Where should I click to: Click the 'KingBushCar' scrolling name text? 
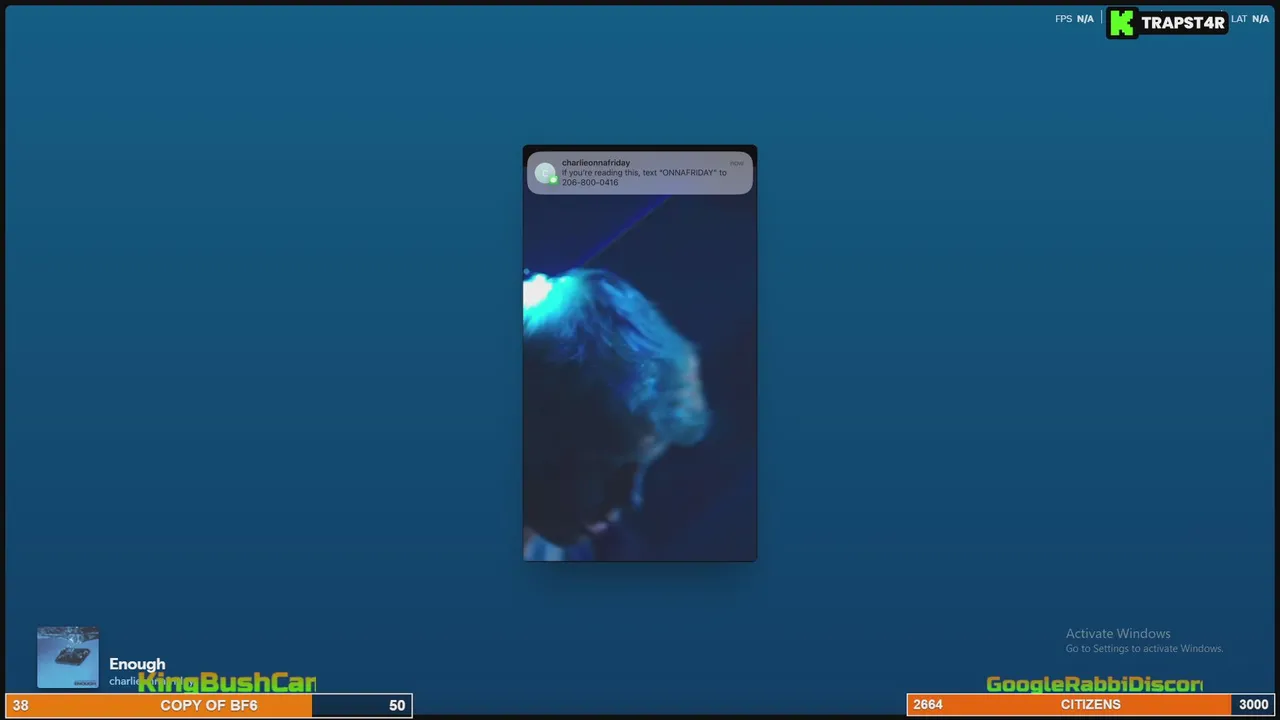click(227, 683)
